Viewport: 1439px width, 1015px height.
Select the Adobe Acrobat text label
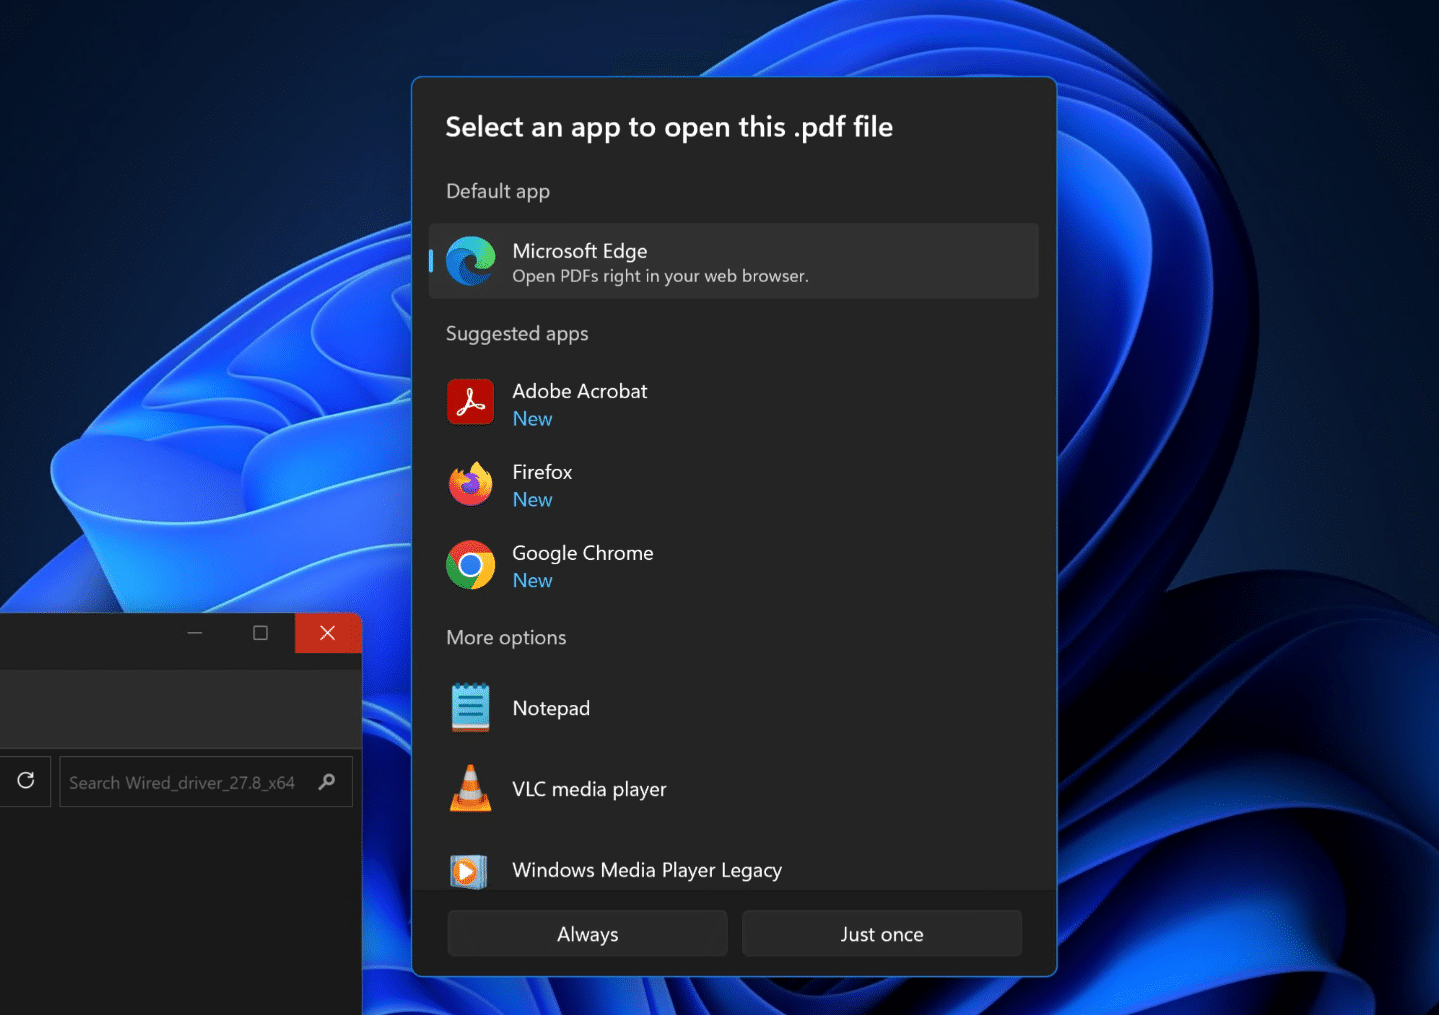580,391
